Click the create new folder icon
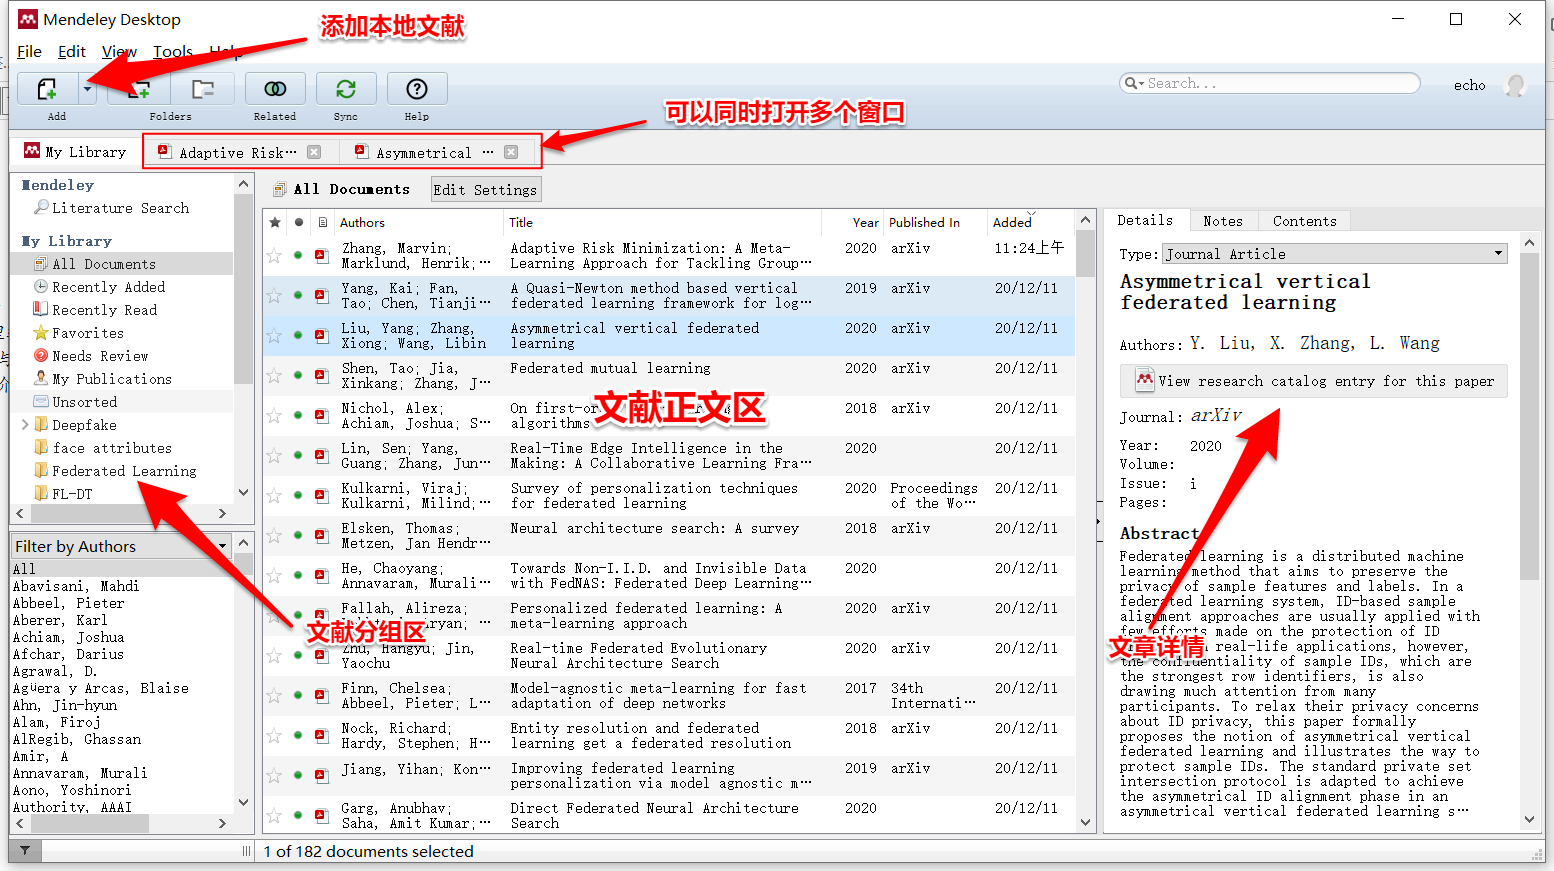Image resolution: width=1554 pixels, height=871 pixels. click(x=138, y=89)
